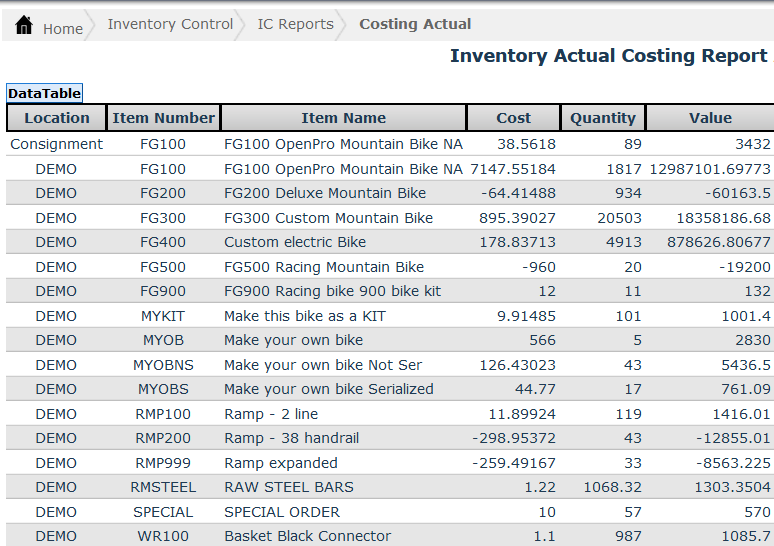Open Inventory Control breadcrumb link
774x546 pixels.
tap(170, 24)
